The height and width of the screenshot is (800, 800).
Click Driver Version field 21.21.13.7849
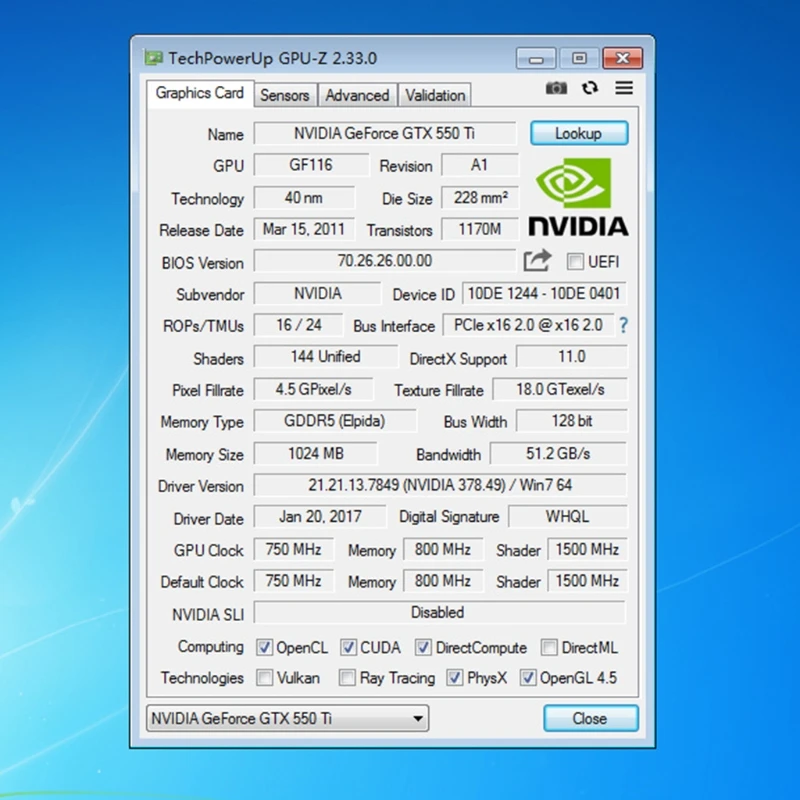pos(440,486)
